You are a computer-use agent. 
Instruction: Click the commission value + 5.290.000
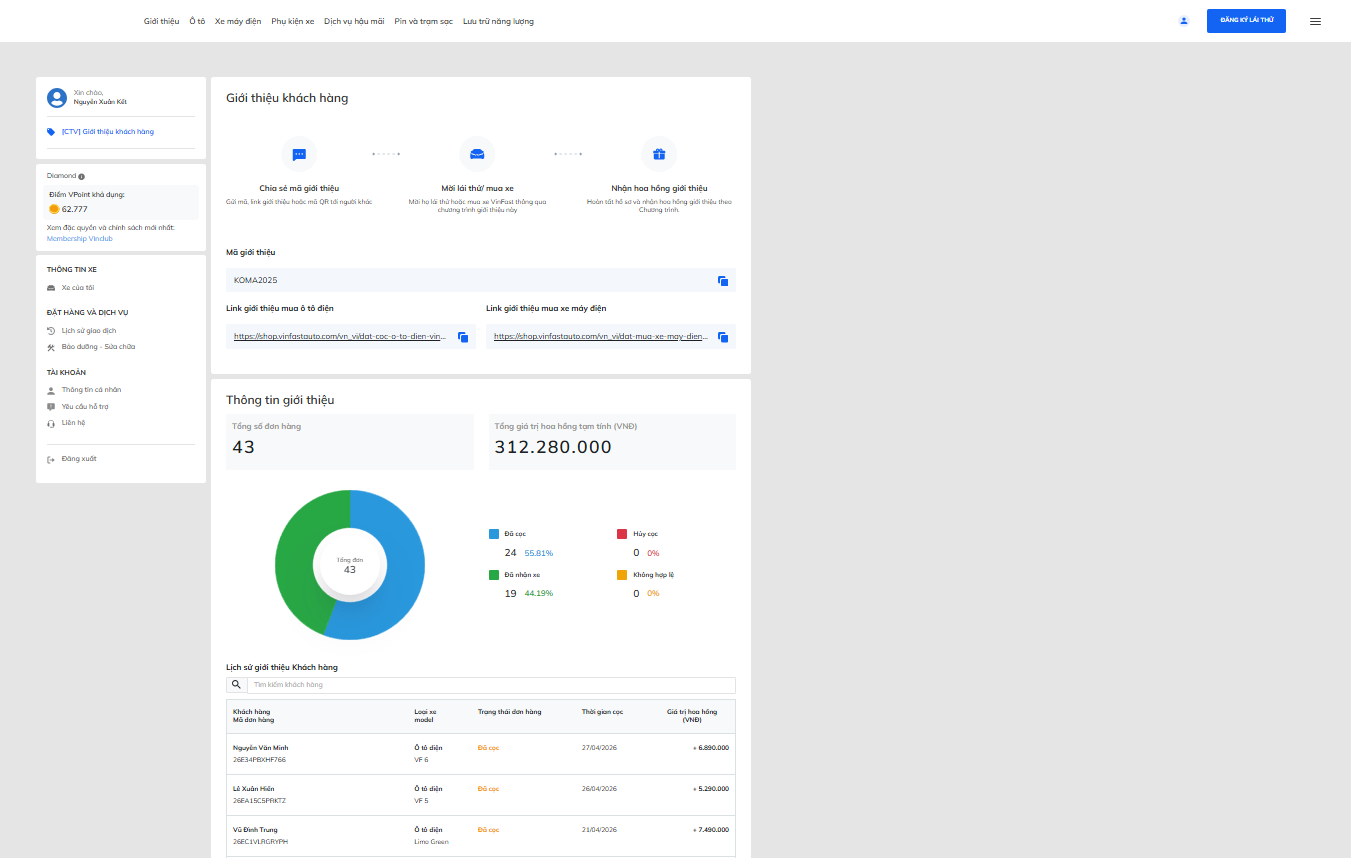[711, 789]
